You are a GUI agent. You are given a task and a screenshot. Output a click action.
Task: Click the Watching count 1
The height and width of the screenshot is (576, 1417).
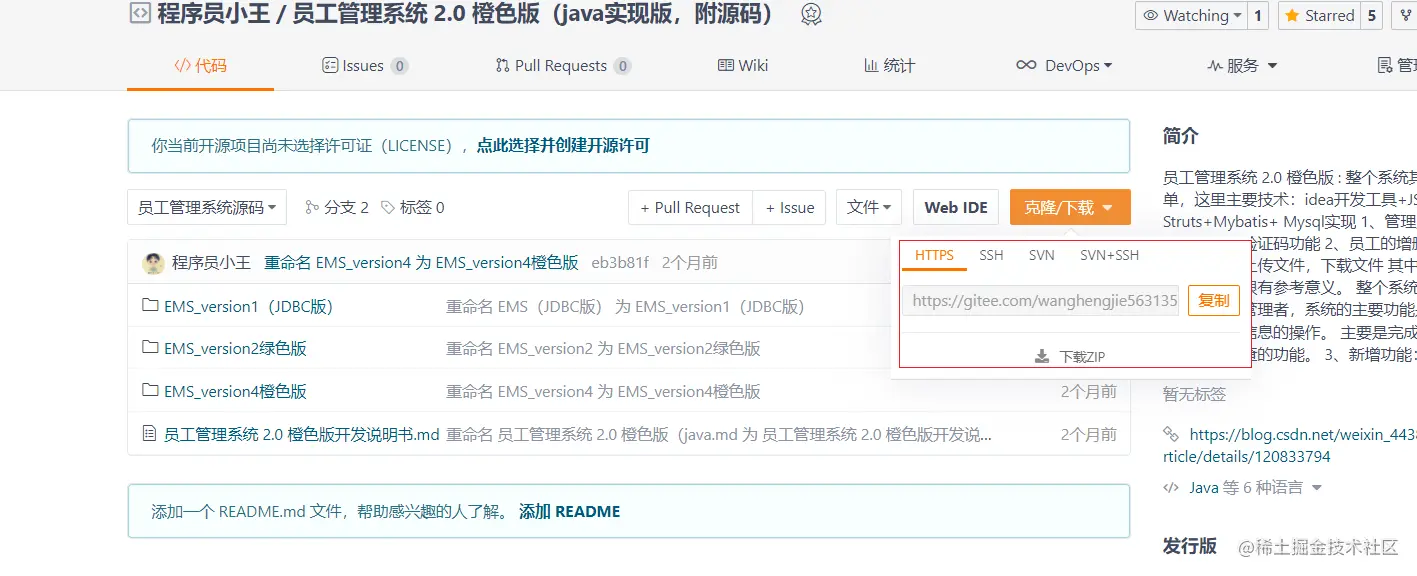click(1258, 15)
